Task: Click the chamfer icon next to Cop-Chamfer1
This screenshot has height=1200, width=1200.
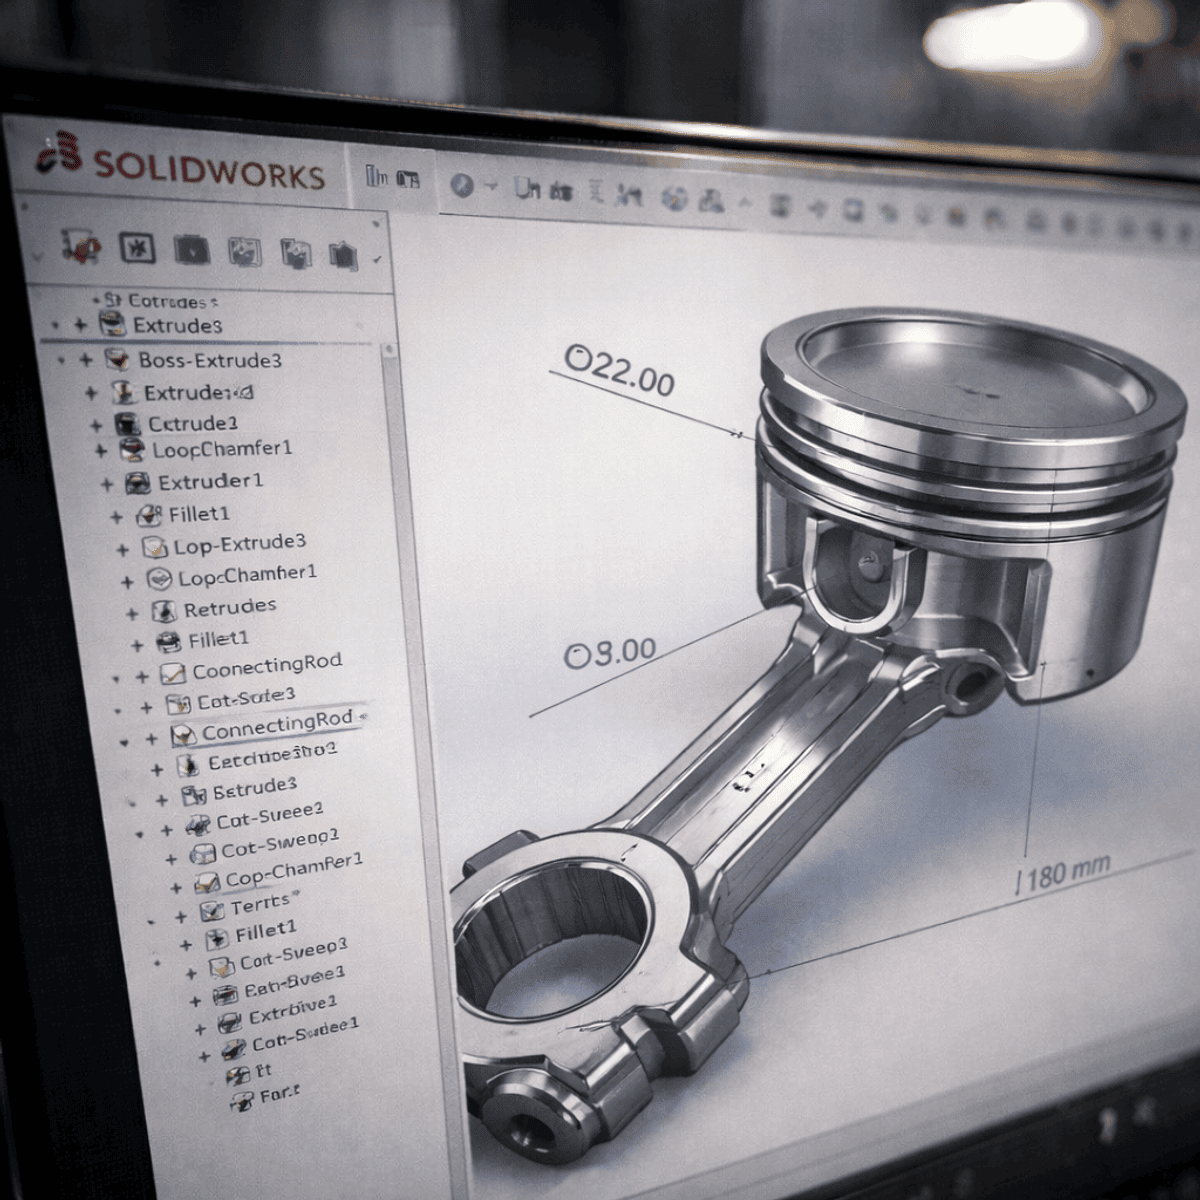Action: [206, 883]
